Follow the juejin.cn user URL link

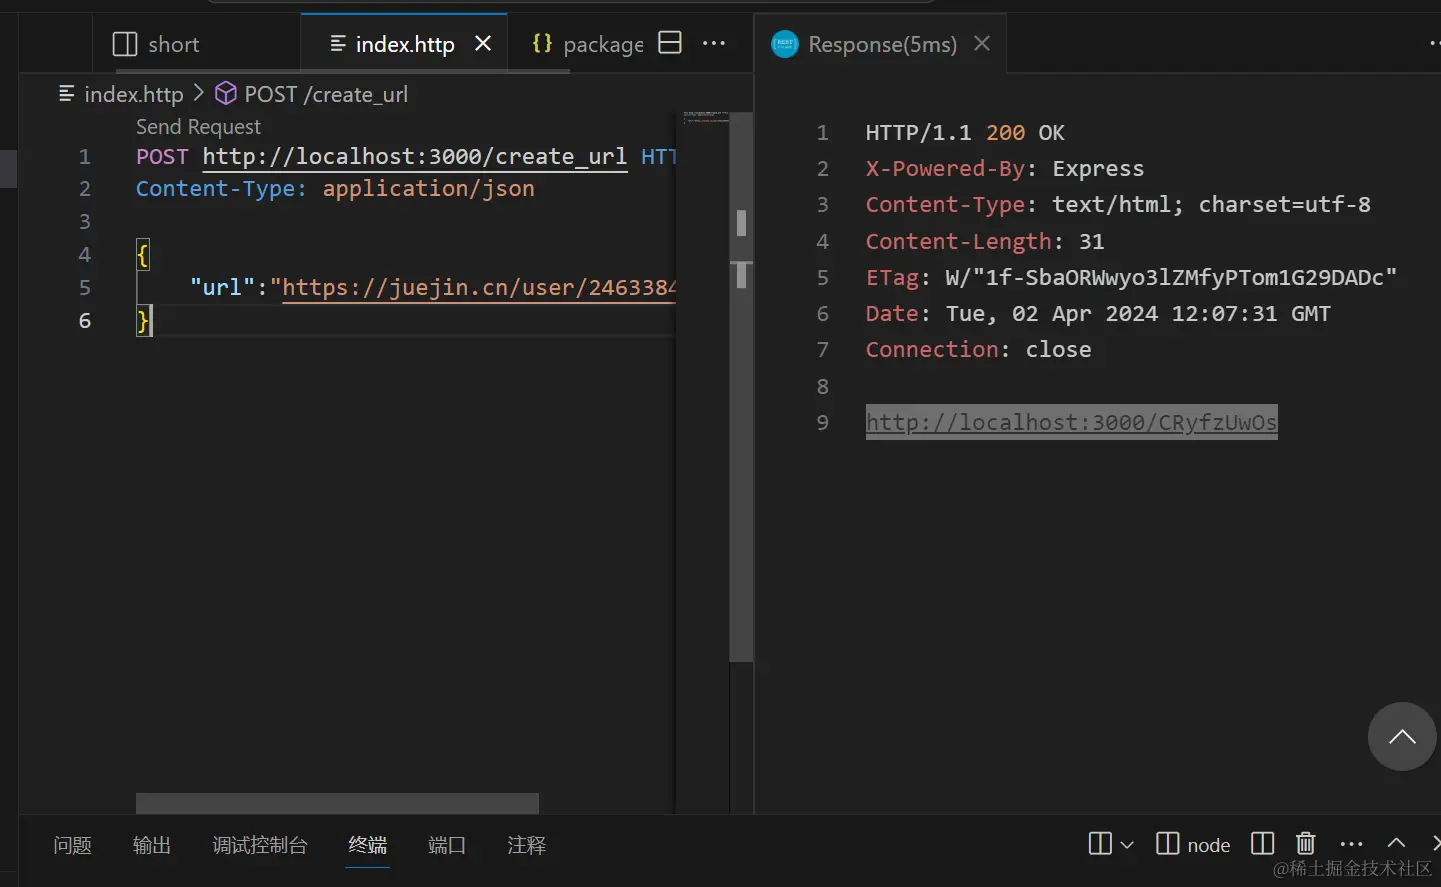tap(479, 288)
